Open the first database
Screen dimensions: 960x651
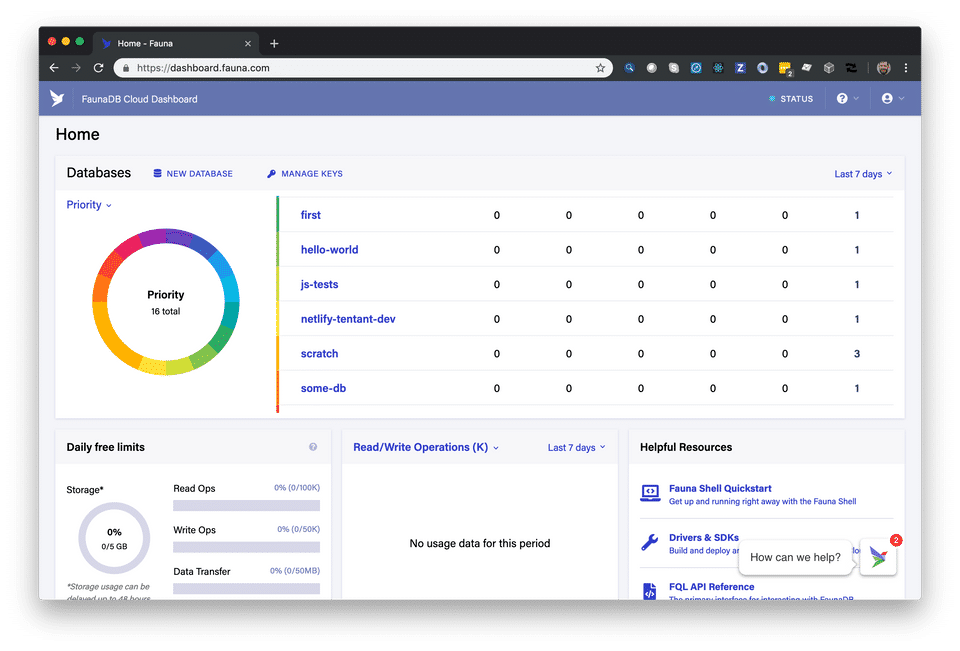[310, 215]
